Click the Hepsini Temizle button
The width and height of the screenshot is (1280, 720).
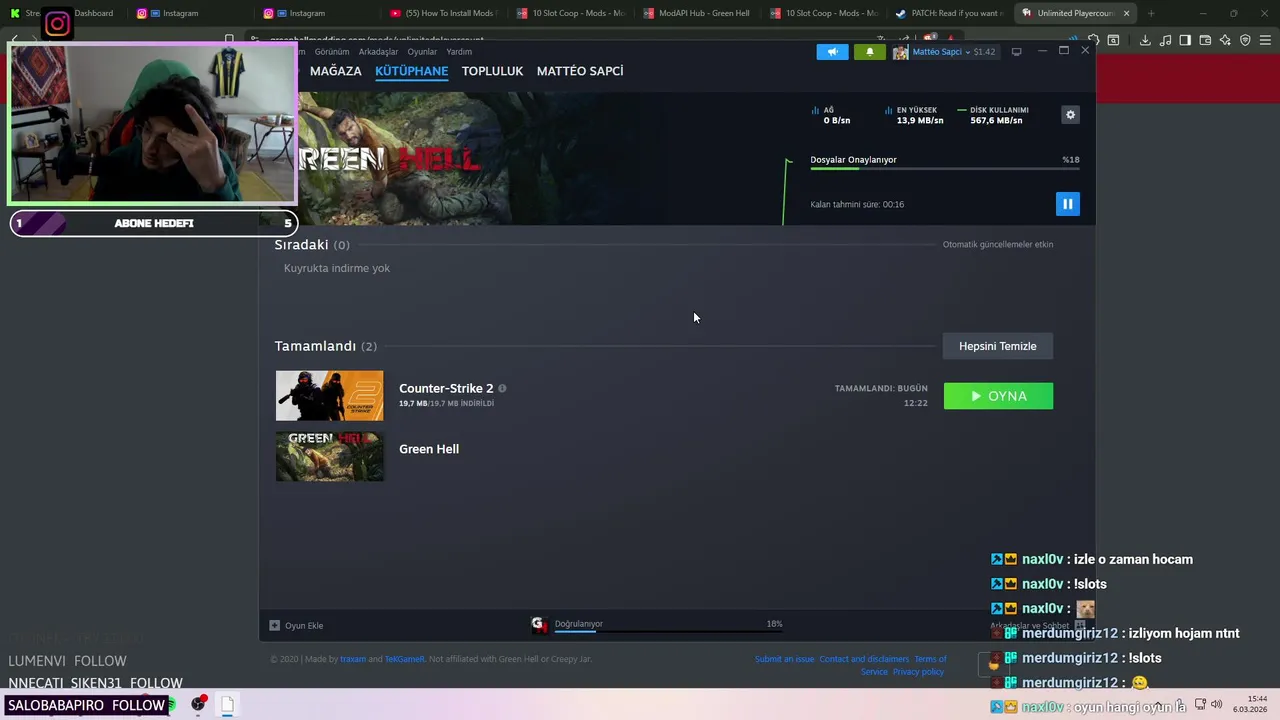coord(998,346)
